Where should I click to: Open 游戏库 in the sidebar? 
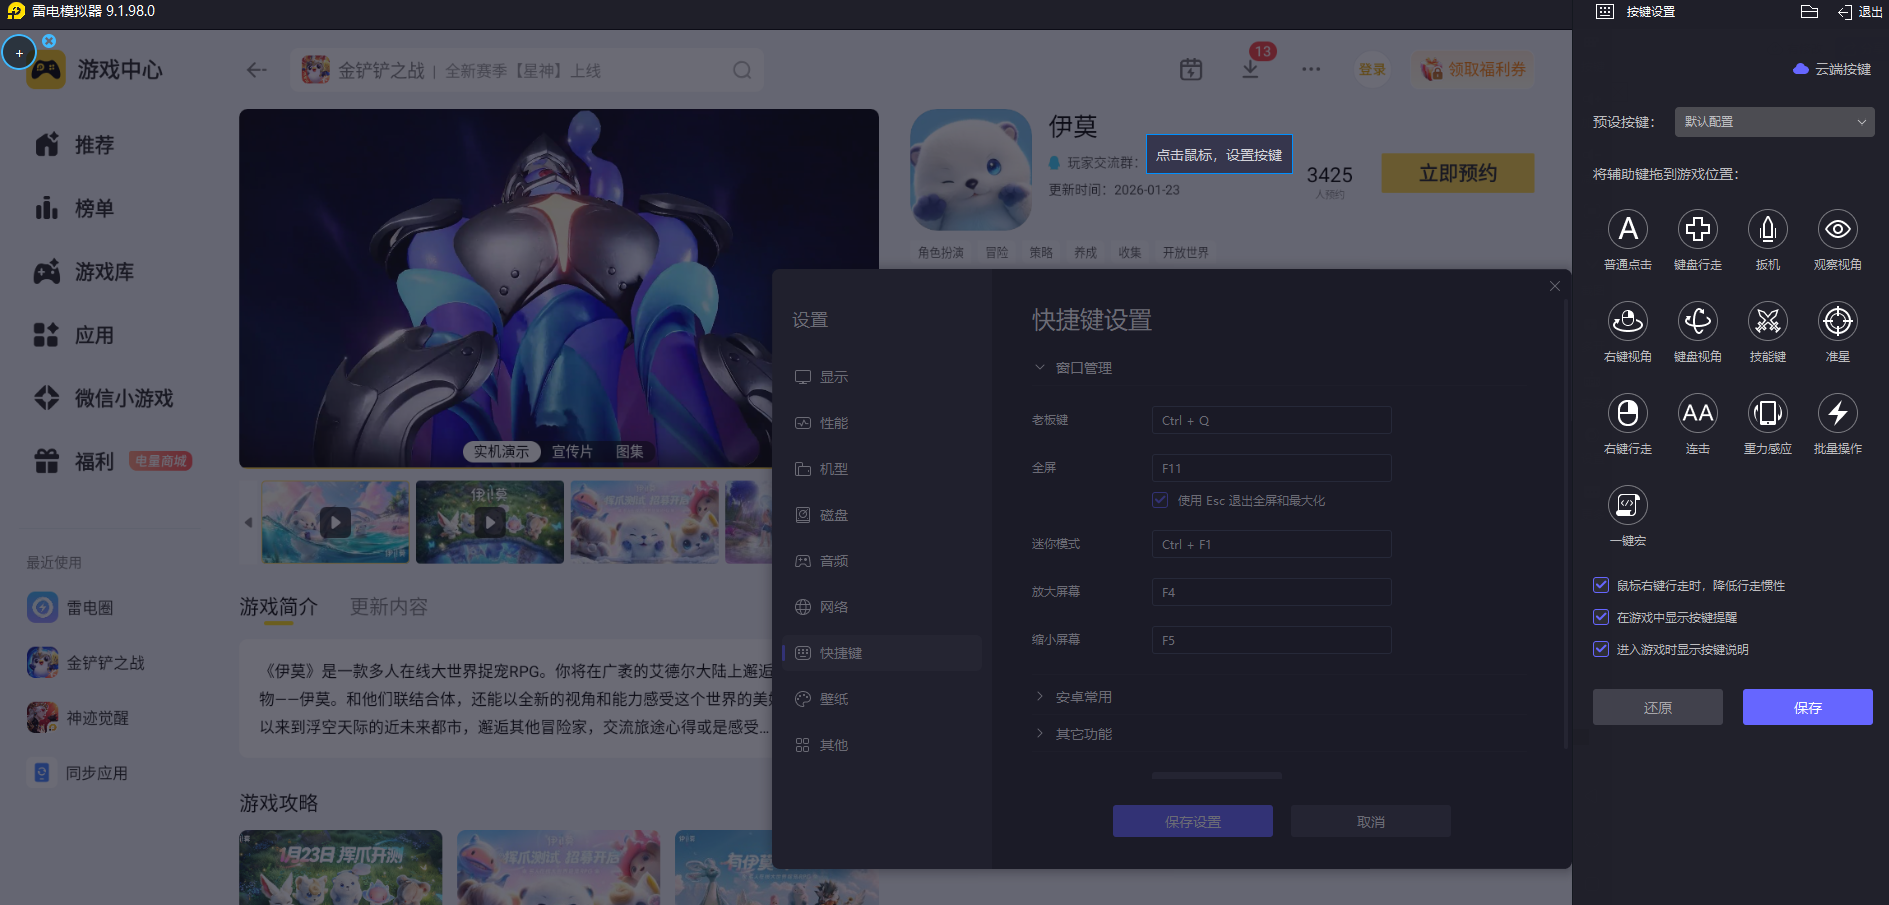tap(84, 272)
